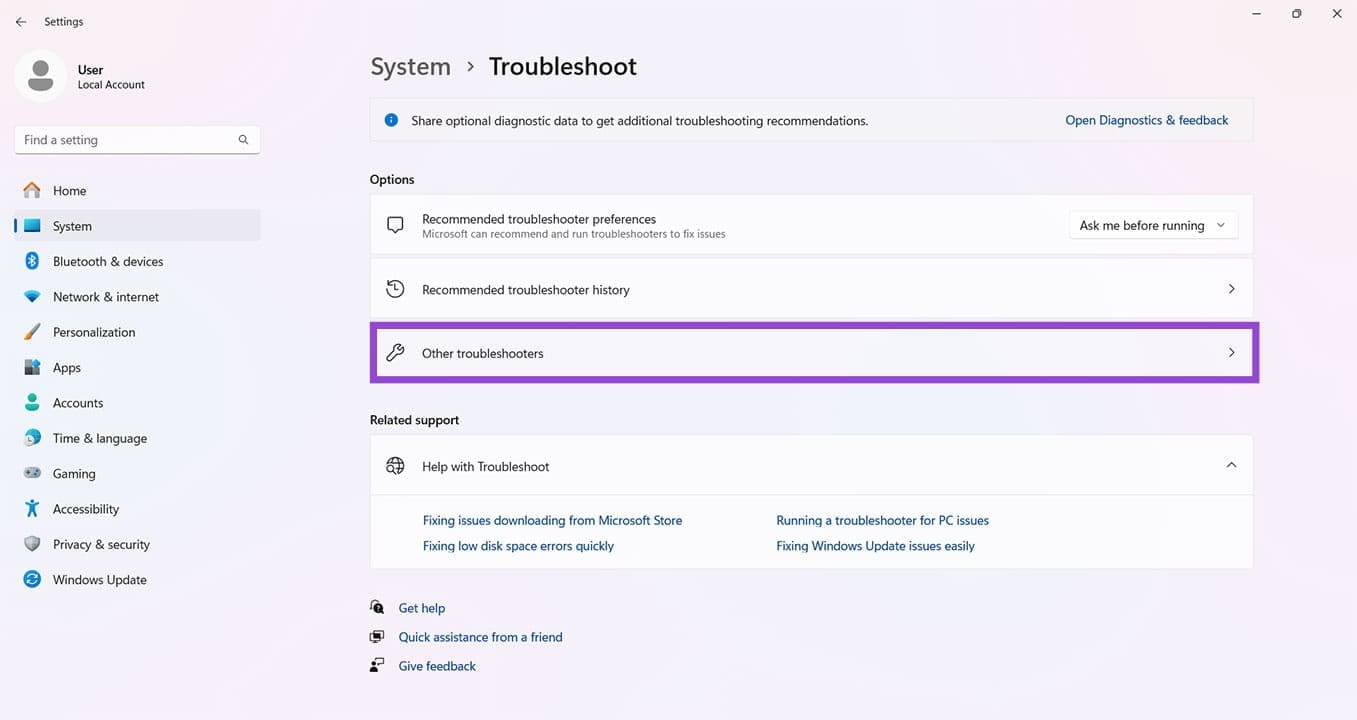Select the Windows Update icon
Viewport: 1357px width, 720px height.
[x=33, y=579]
